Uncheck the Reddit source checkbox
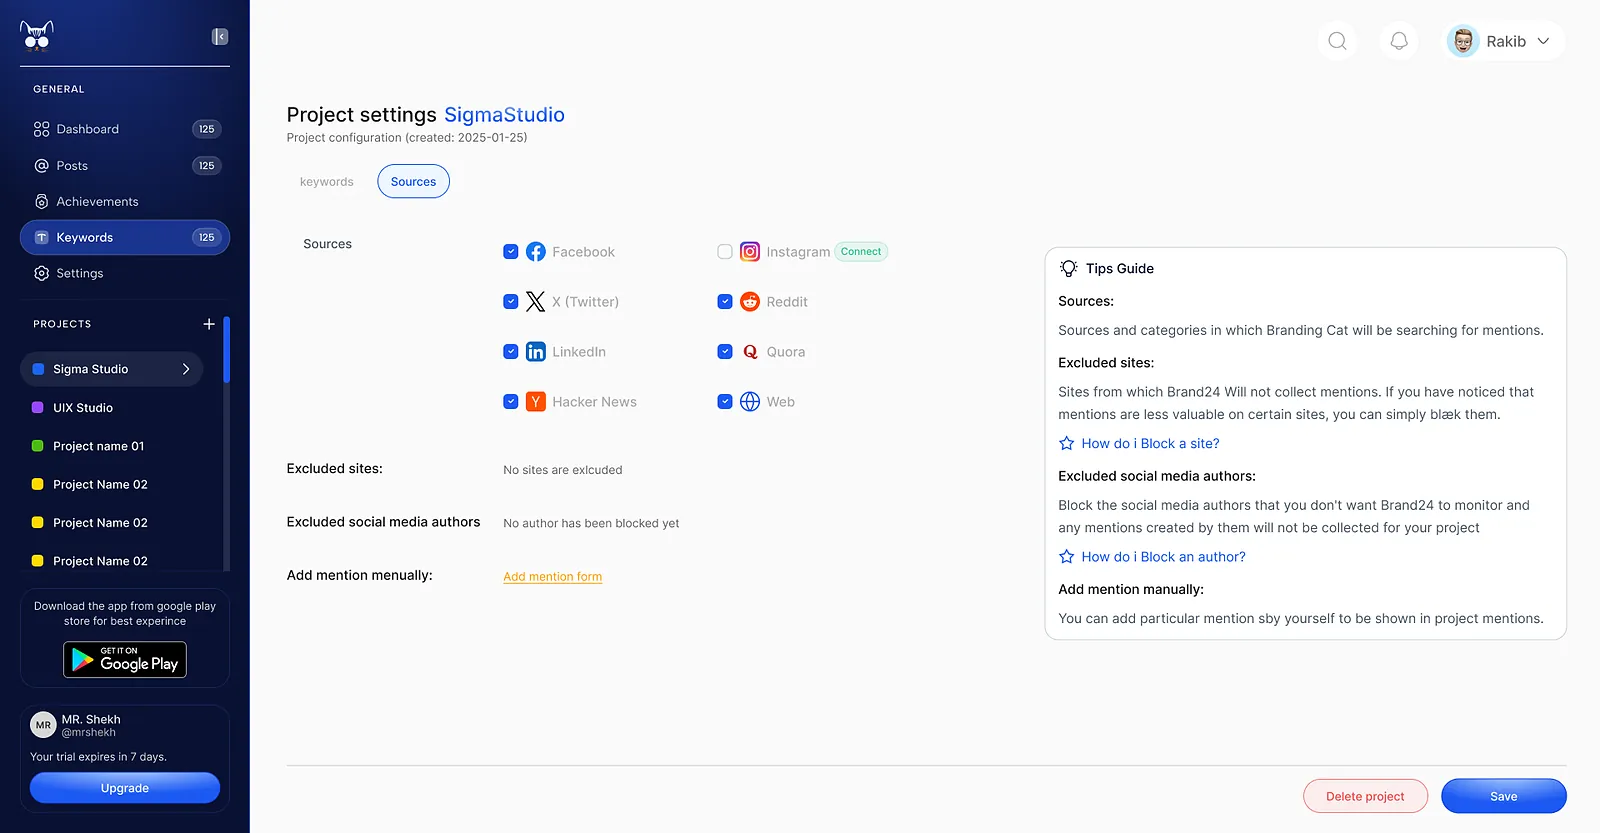The width and height of the screenshot is (1600, 833). 725,302
